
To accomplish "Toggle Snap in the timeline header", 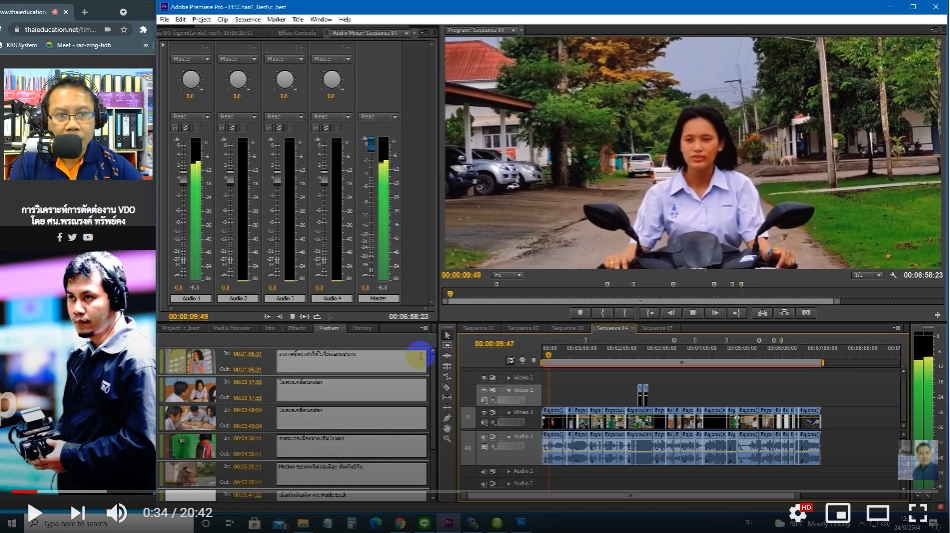I will tap(510, 360).
